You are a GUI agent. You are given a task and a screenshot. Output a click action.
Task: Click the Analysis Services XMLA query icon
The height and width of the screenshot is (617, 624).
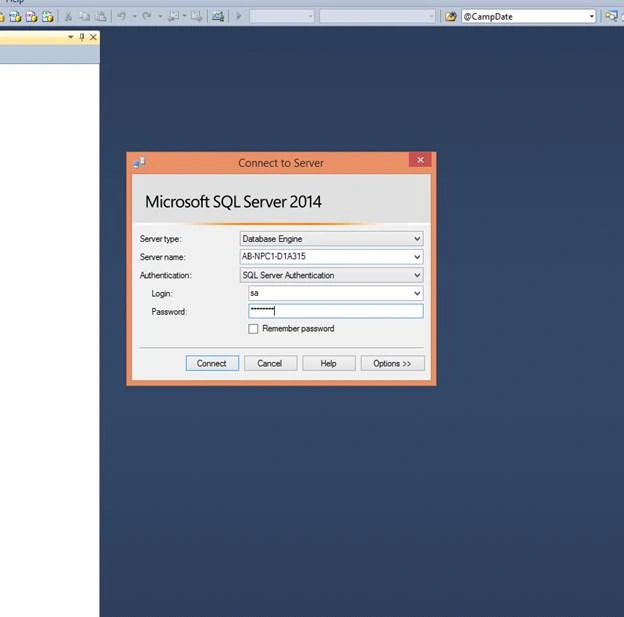pyautogui.click(x=47, y=17)
